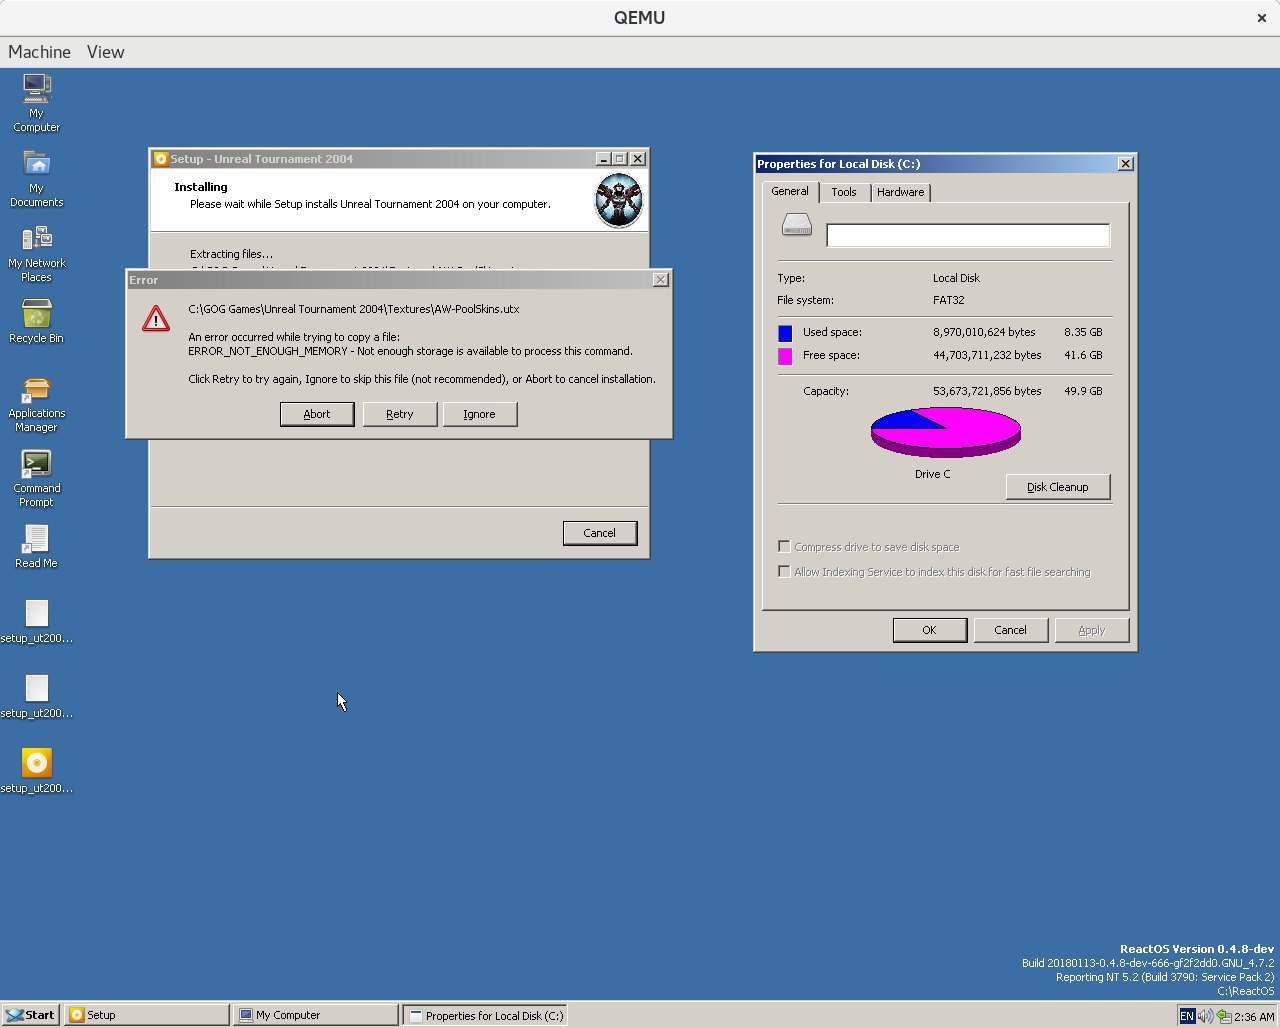Click the "53,673,721,856 bytes" capacity value
Image resolution: width=1280 pixels, height=1028 pixels.
point(987,391)
